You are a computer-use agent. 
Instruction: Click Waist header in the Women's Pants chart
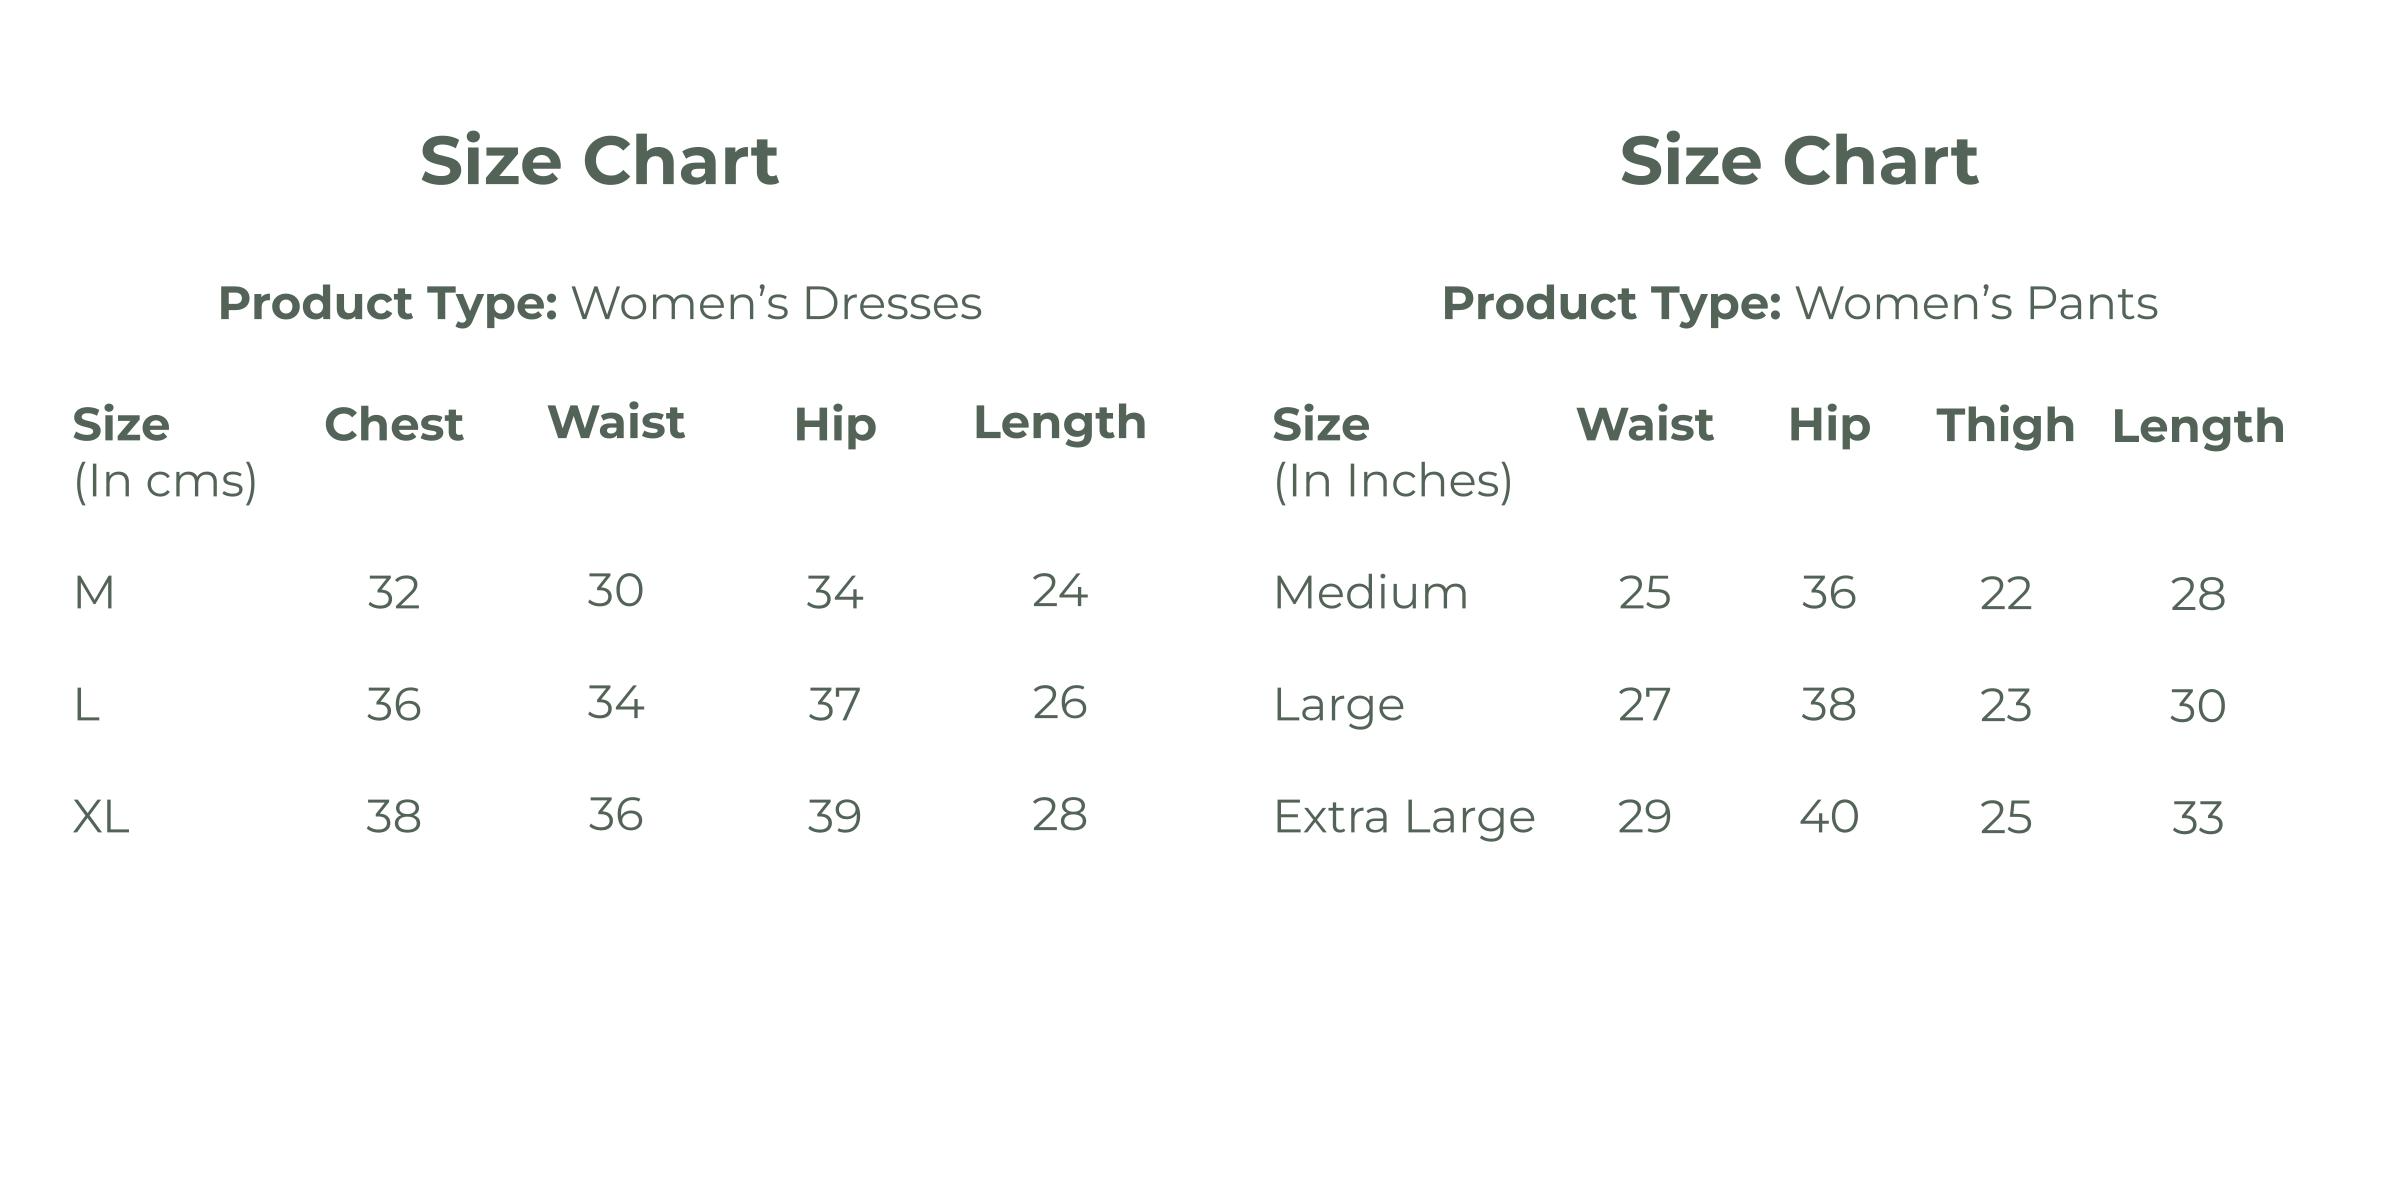pyautogui.click(x=1644, y=425)
